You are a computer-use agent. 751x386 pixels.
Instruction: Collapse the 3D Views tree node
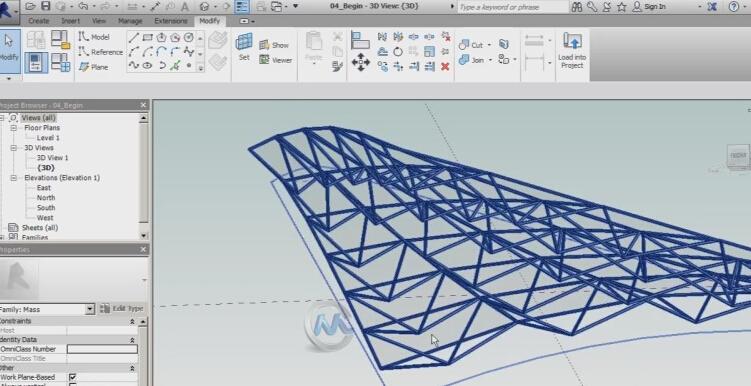pyautogui.click(x=13, y=148)
